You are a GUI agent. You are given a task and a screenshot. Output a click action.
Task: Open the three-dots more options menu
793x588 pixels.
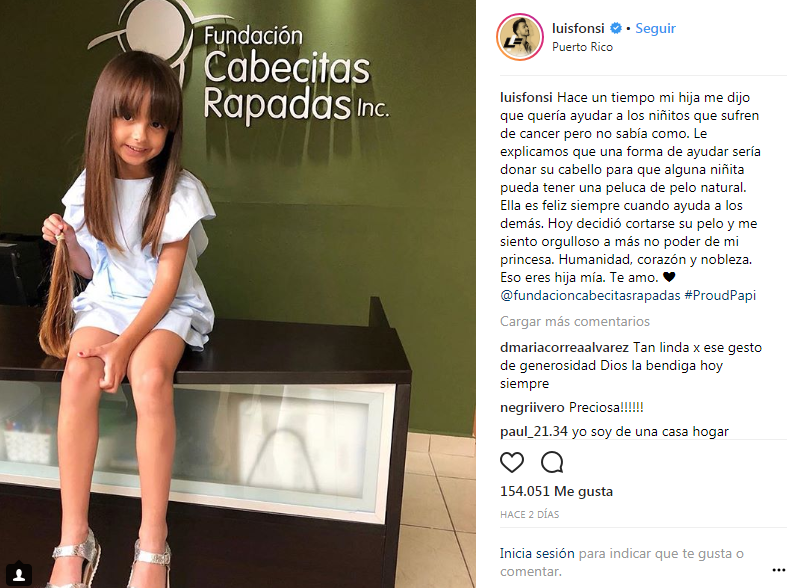point(778,570)
